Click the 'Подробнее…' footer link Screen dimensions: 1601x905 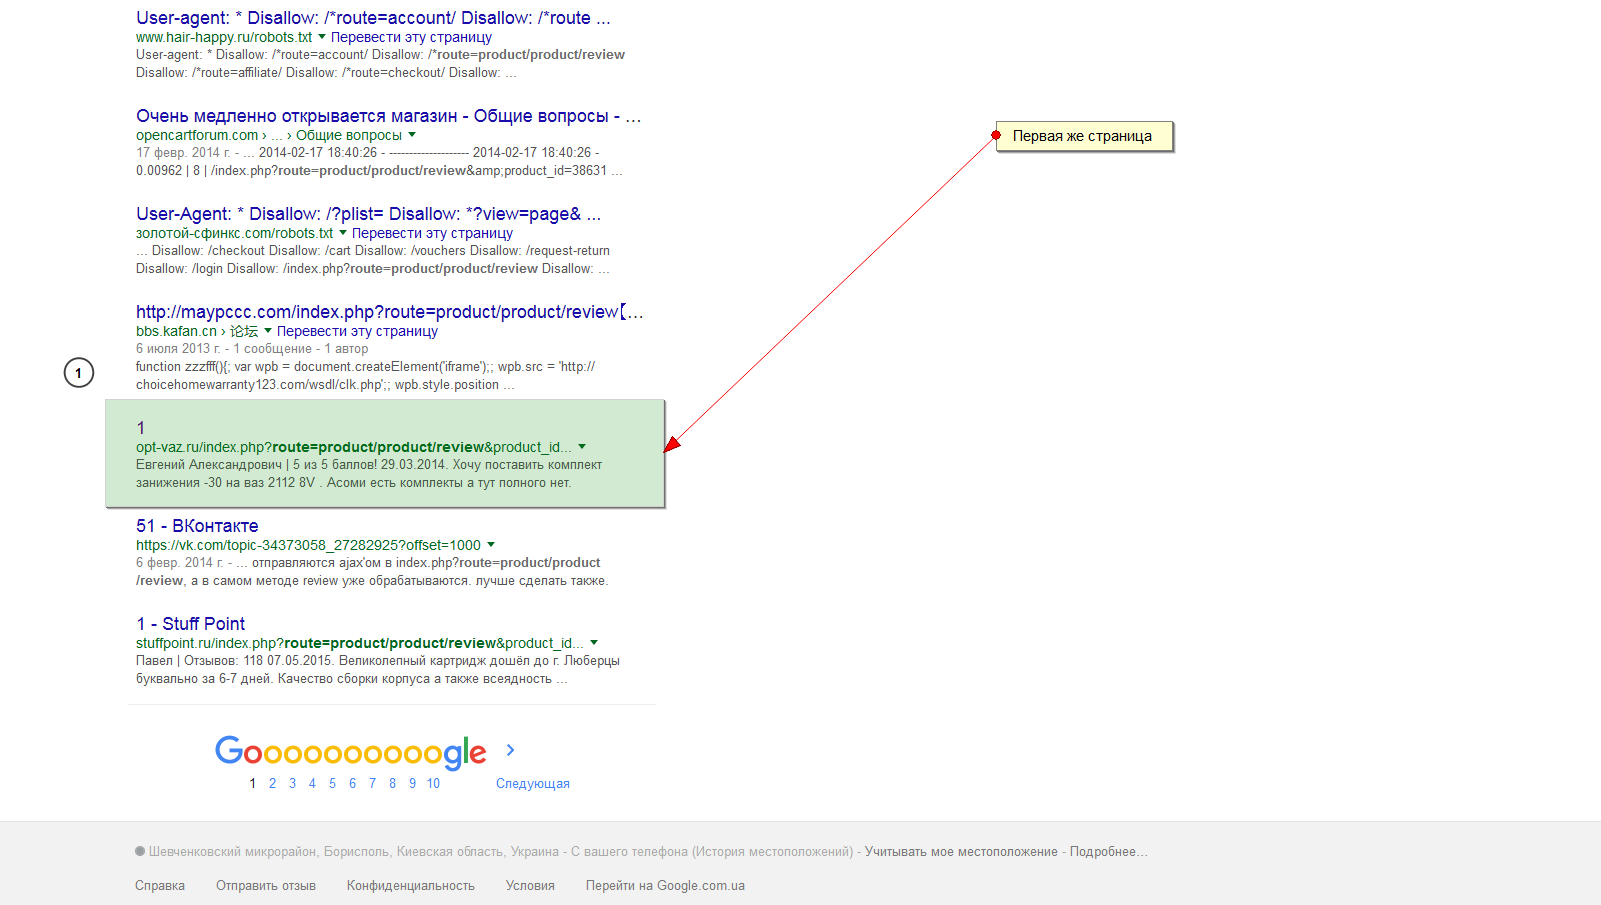(1109, 852)
